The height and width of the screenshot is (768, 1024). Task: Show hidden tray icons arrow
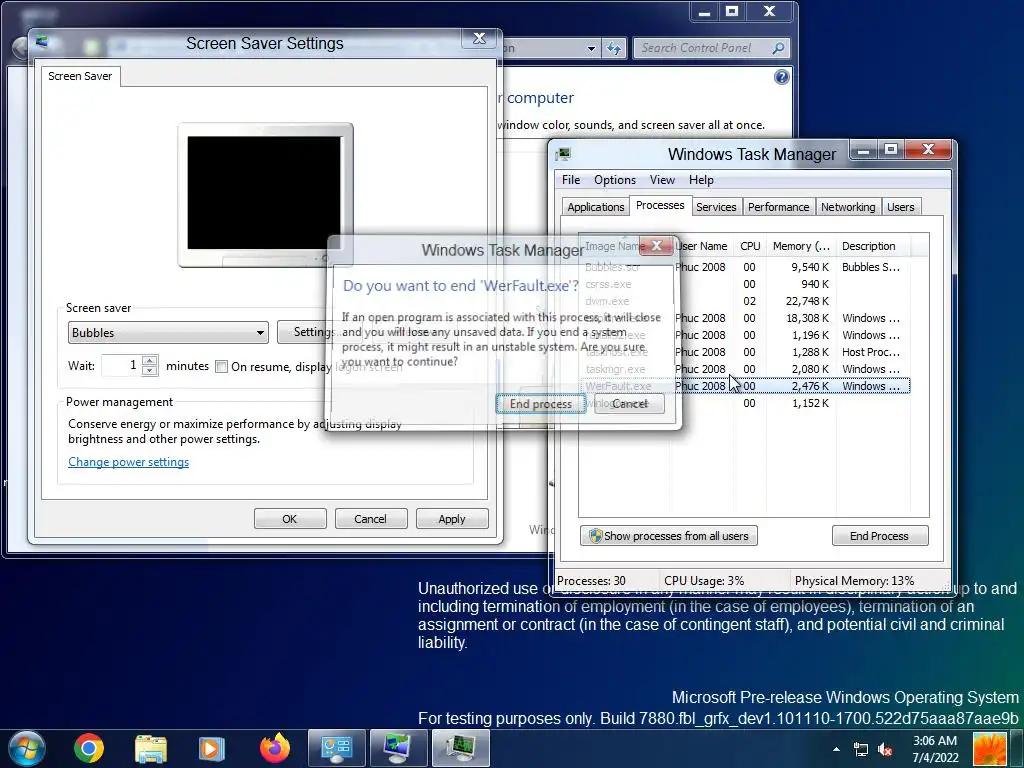point(837,749)
